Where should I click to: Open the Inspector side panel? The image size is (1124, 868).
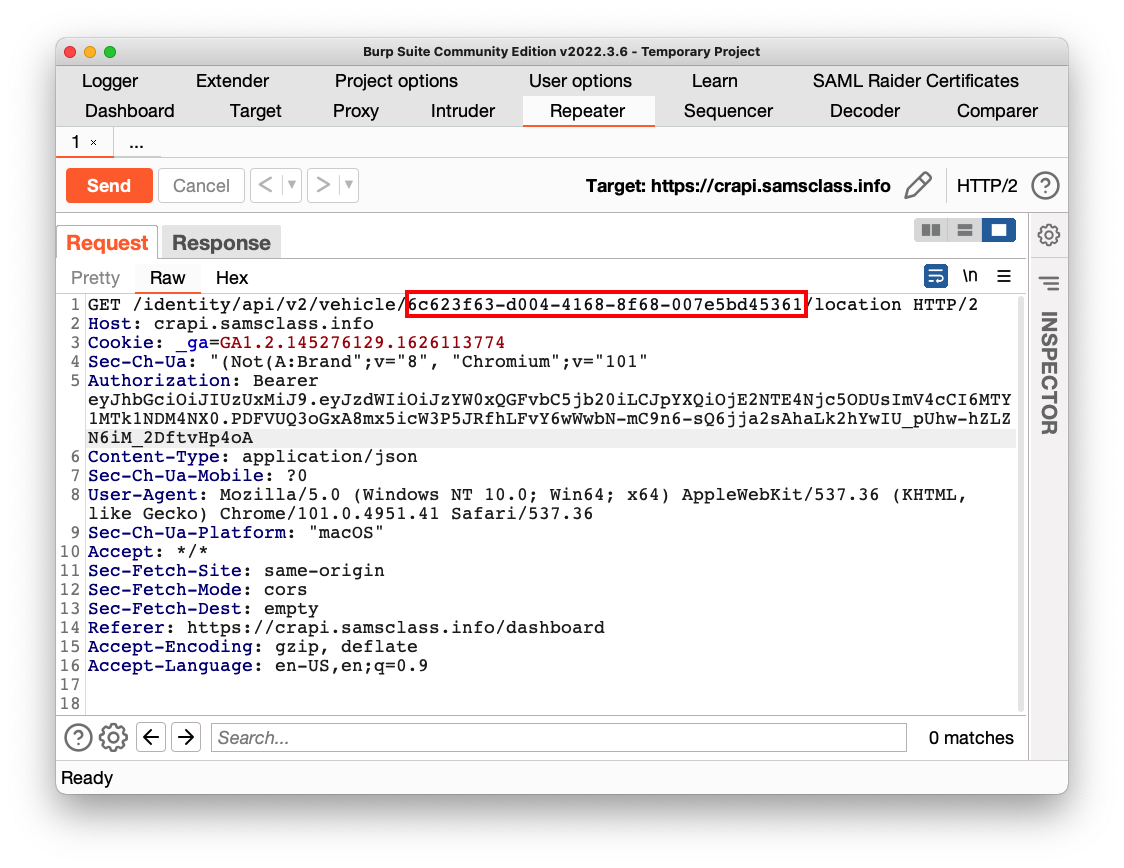click(1049, 373)
